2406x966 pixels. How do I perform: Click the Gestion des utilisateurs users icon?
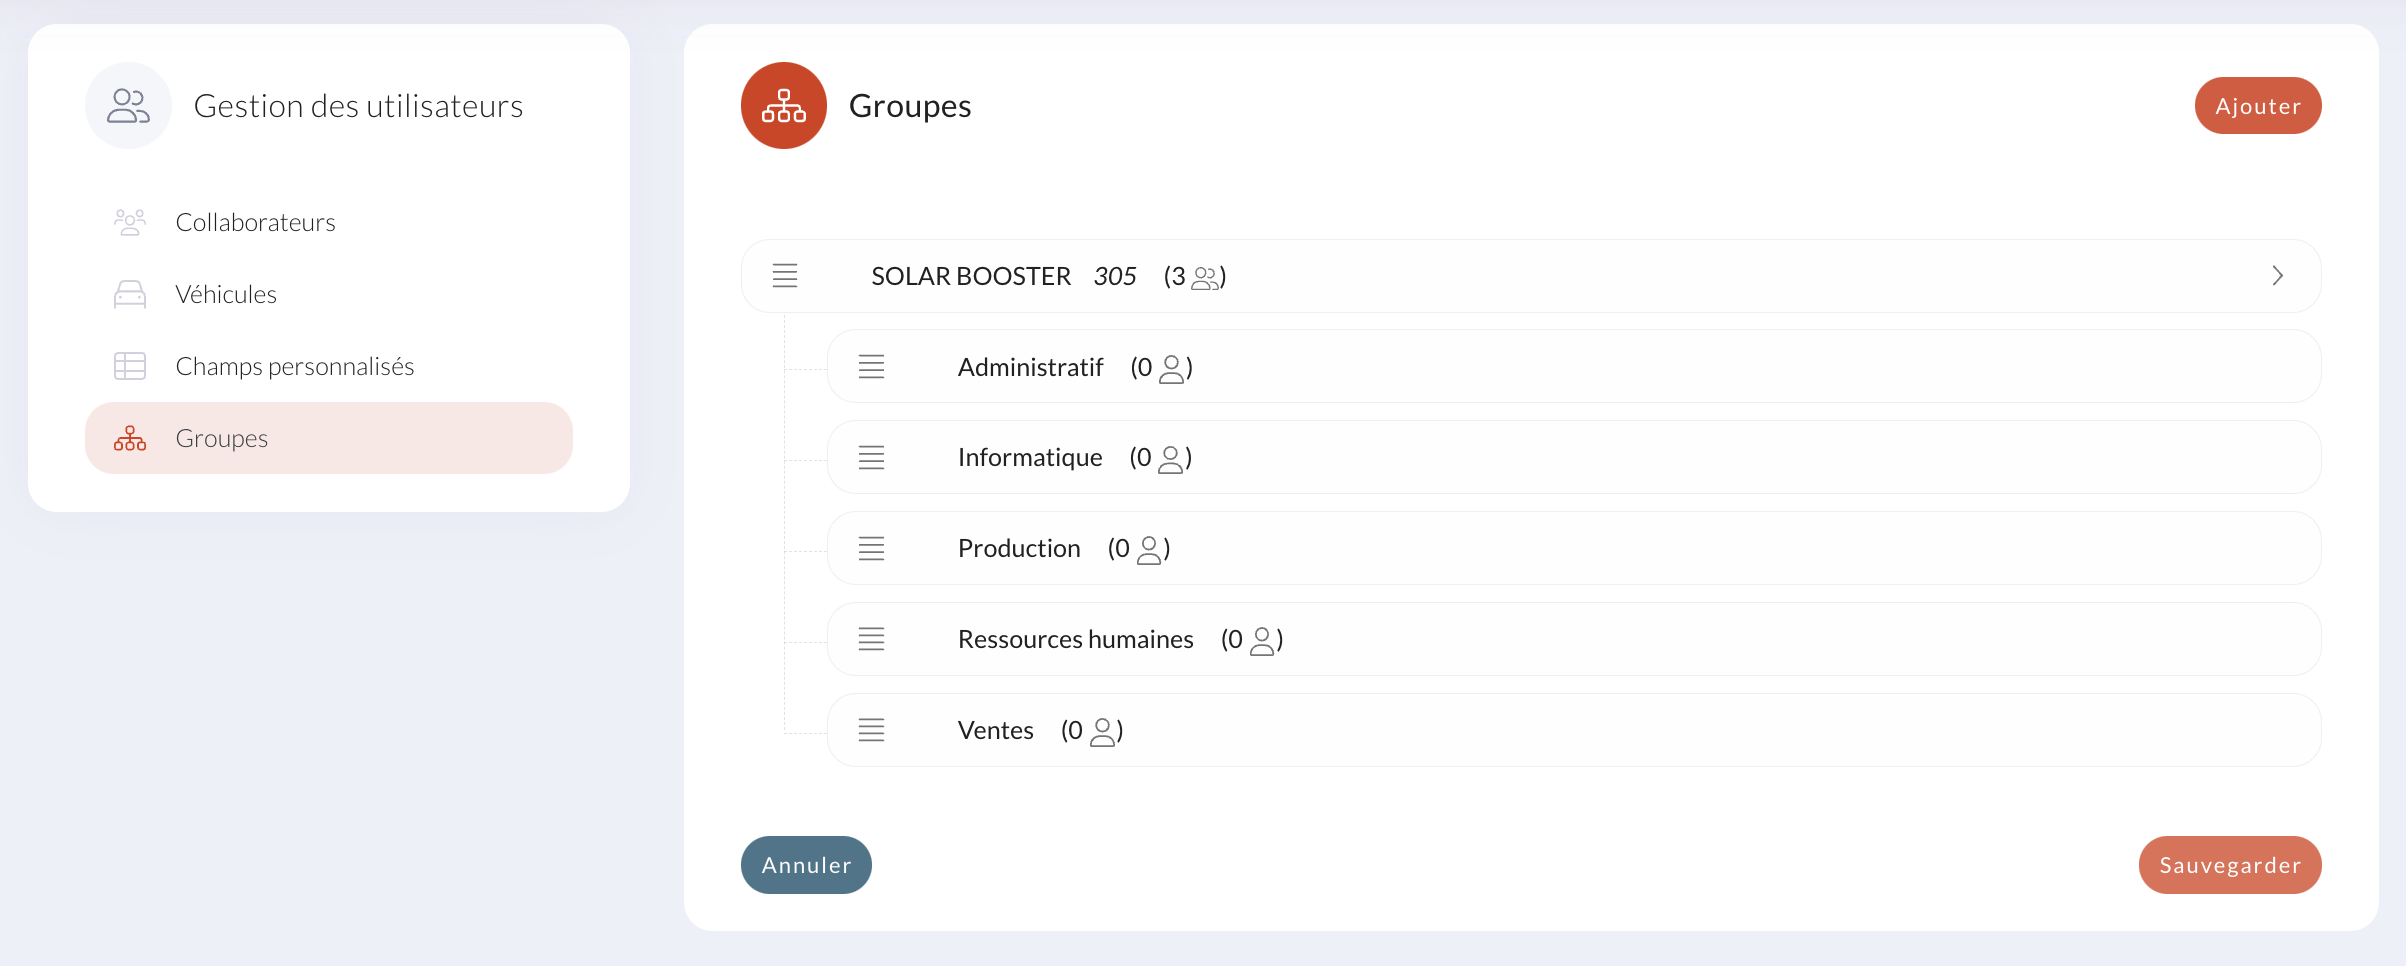point(128,106)
